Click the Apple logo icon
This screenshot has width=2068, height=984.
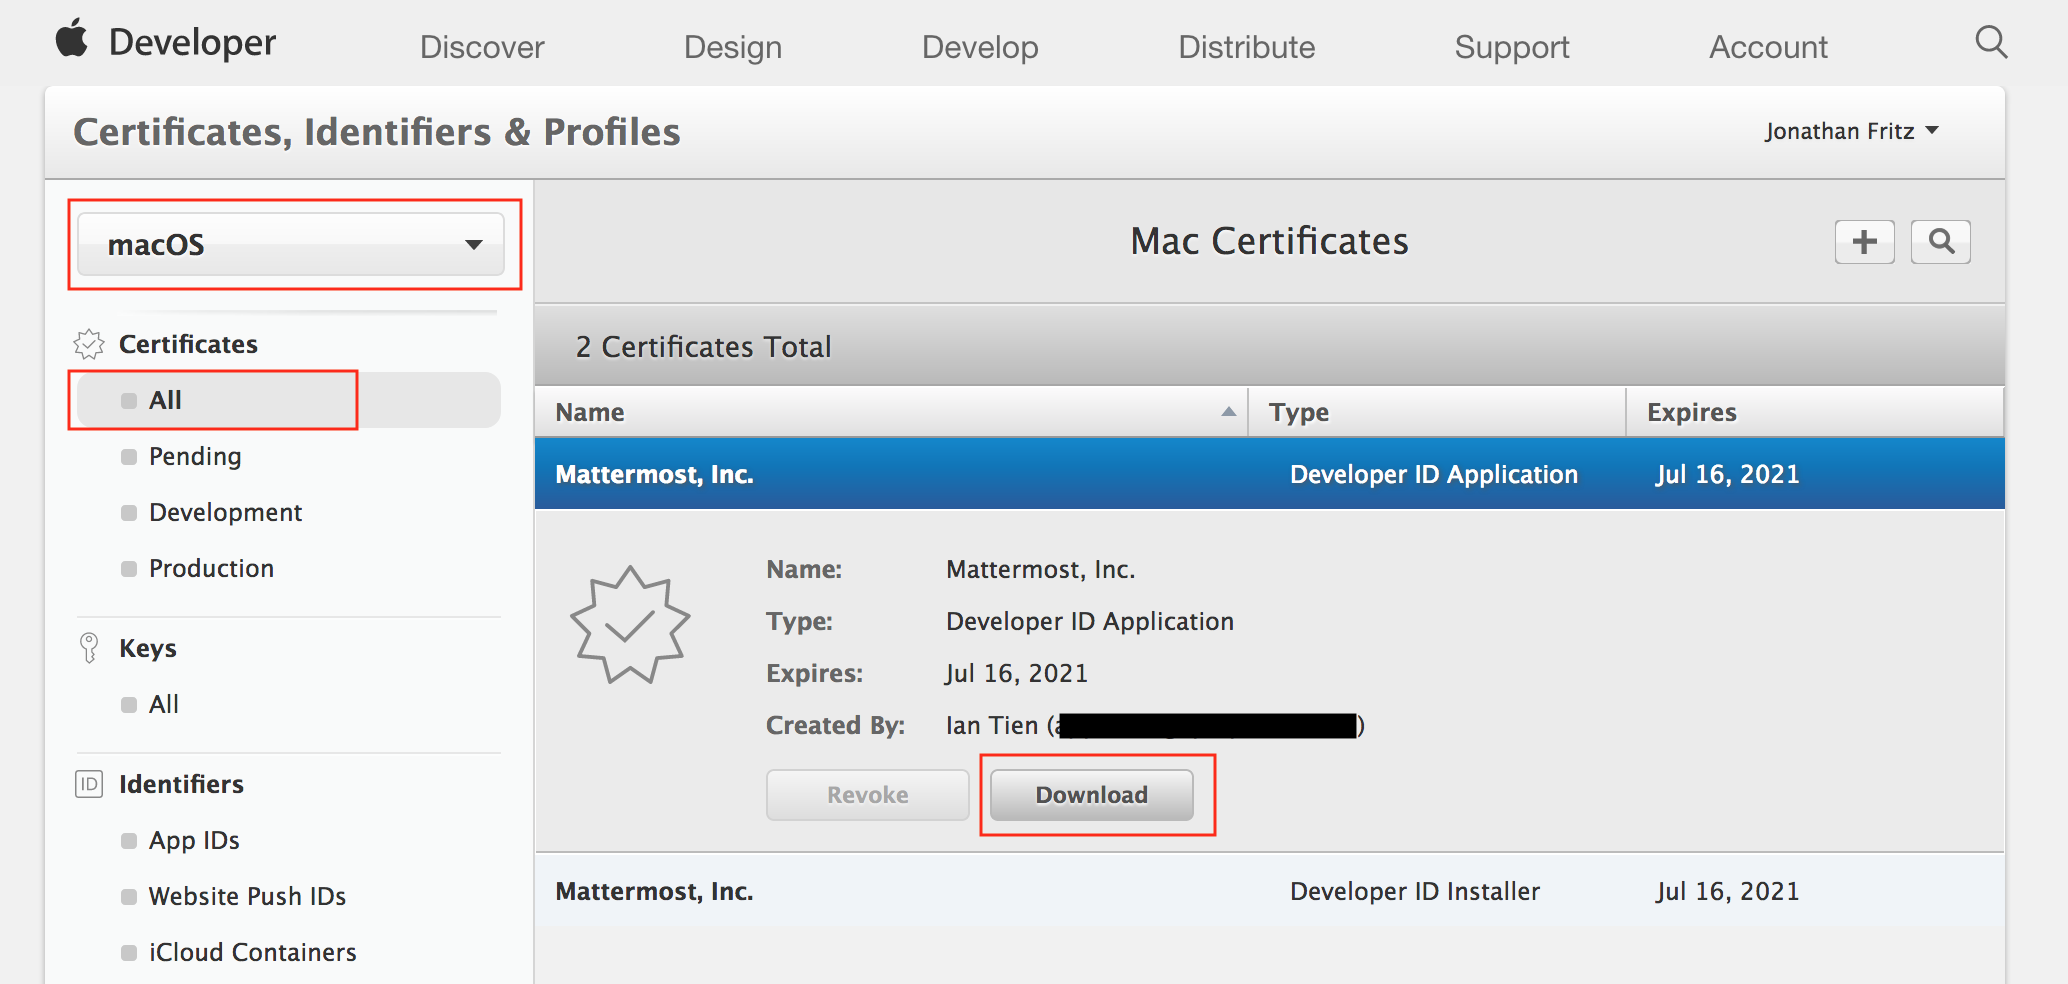coord(71,41)
